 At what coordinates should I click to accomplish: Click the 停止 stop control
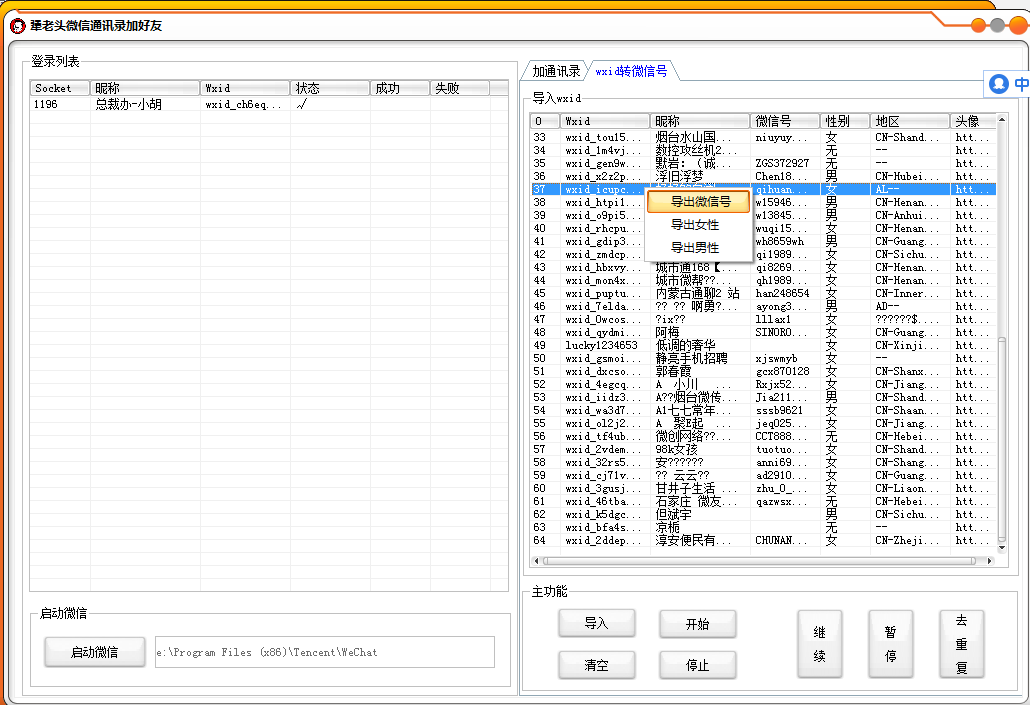pyautogui.click(x=697, y=664)
